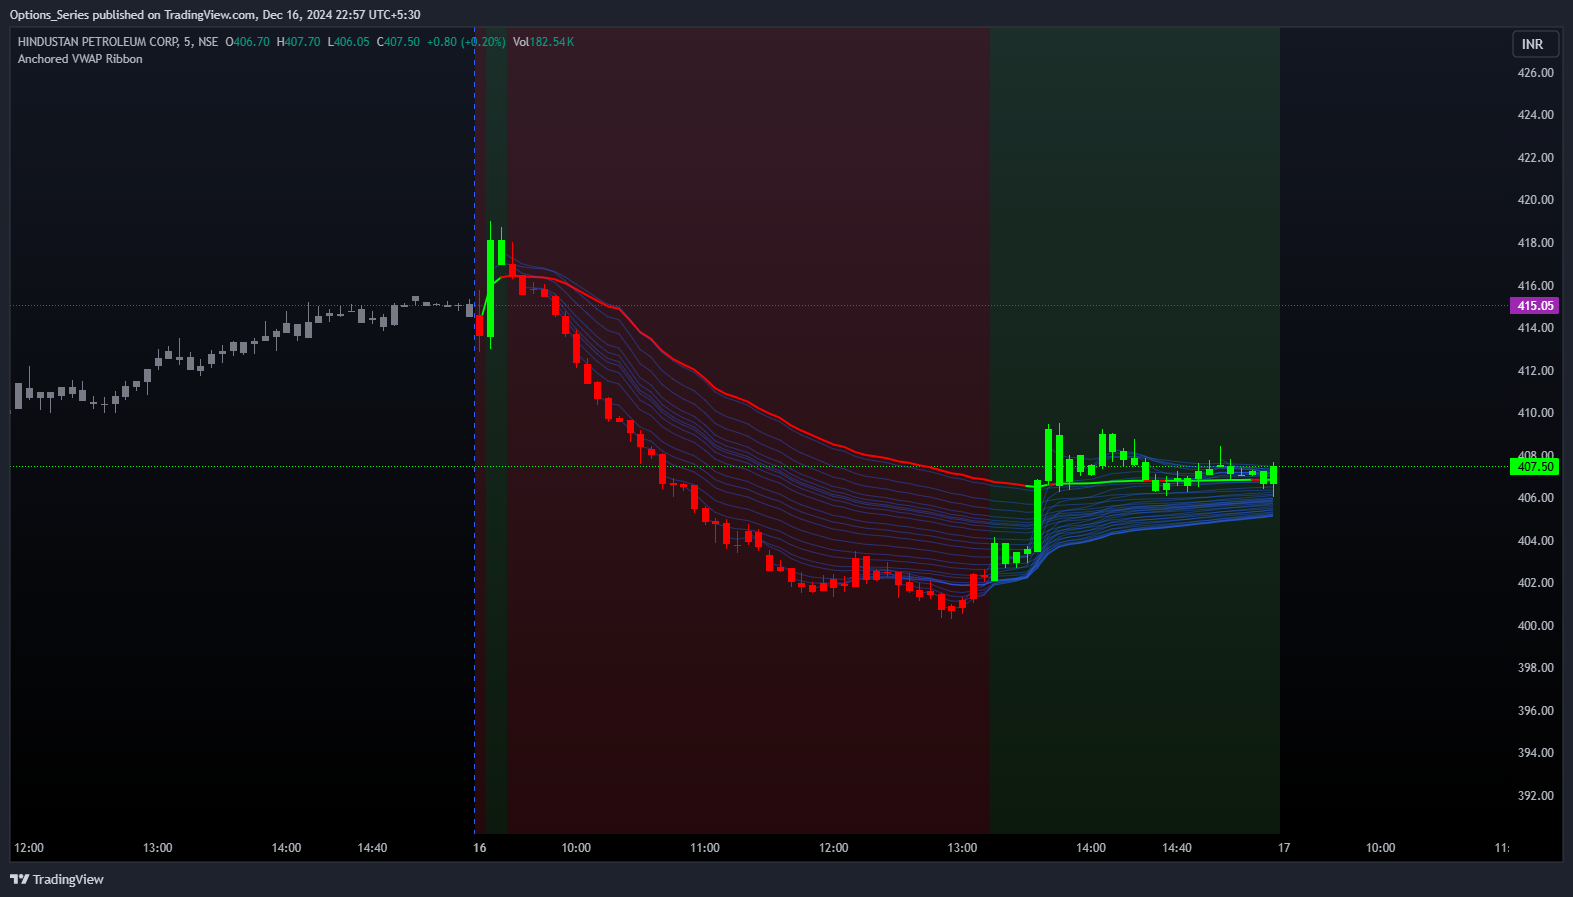1573x897 pixels.
Task: Click the 410.00 price axis label
Action: tap(1535, 413)
